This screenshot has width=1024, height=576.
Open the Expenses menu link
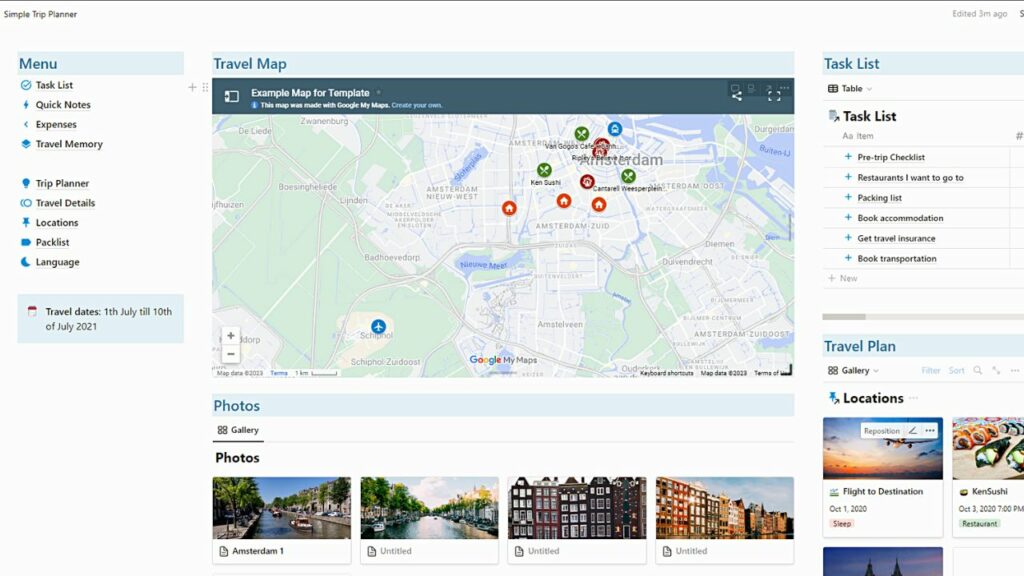[x=56, y=124]
